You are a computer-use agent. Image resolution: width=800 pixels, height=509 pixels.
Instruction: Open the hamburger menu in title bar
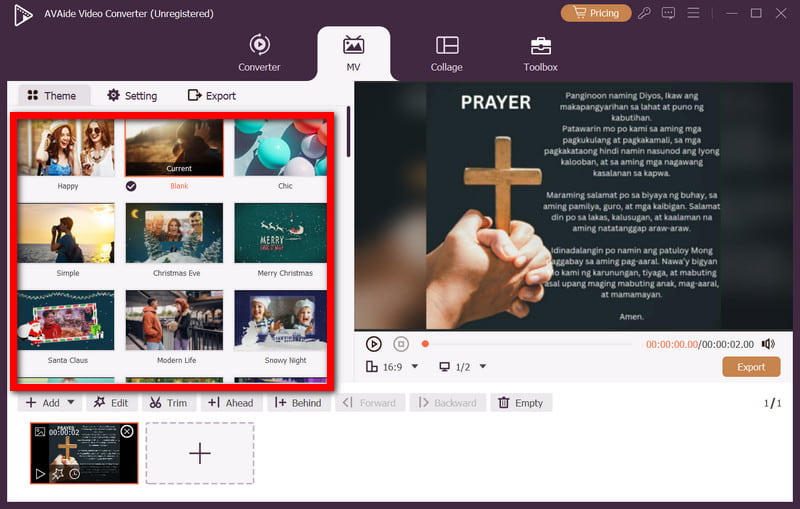691,13
